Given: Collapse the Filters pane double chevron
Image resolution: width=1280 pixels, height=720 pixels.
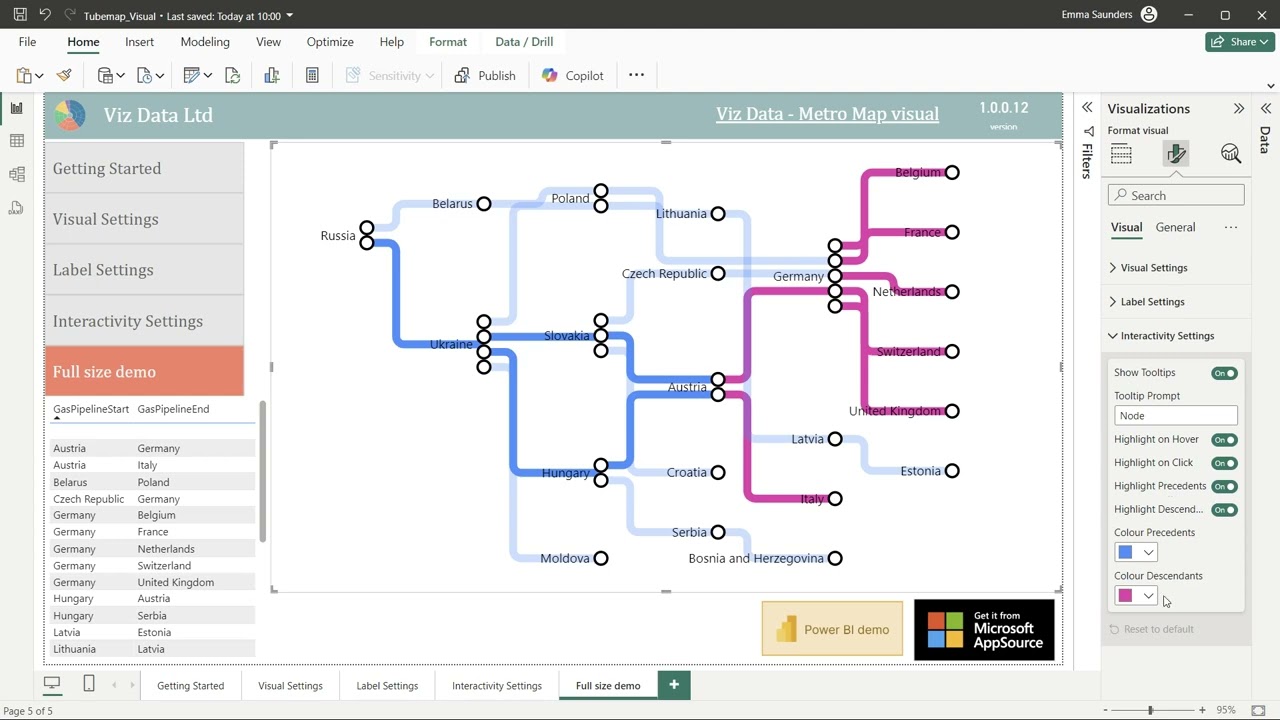Looking at the screenshot, I should 1087,108.
